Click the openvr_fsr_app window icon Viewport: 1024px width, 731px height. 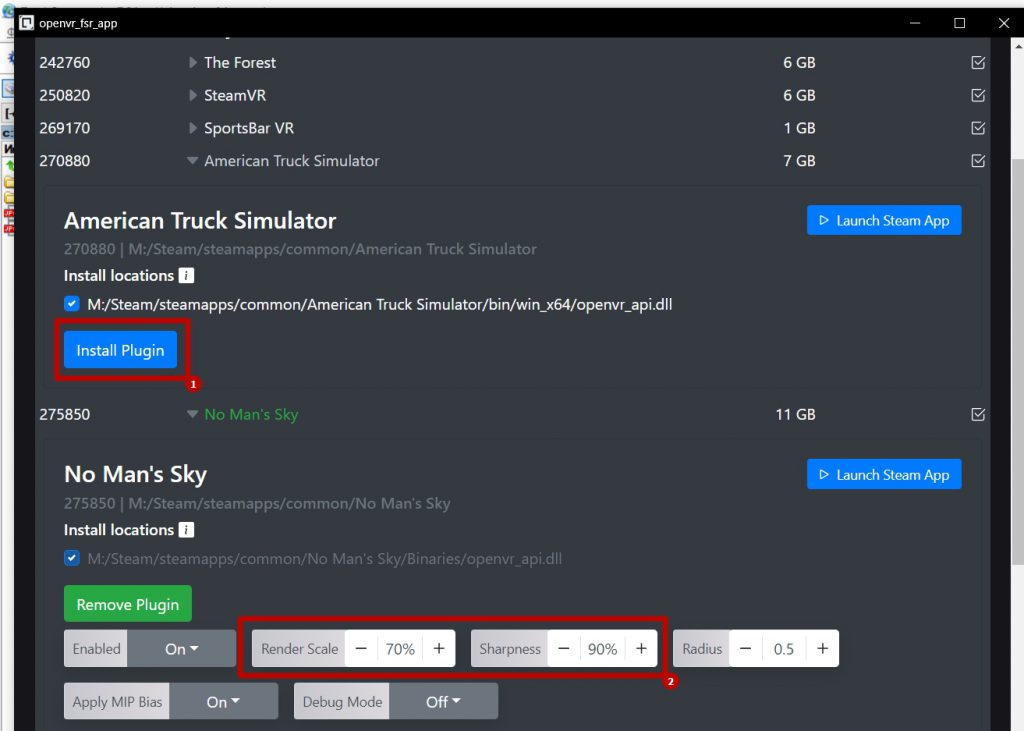click(x=26, y=23)
